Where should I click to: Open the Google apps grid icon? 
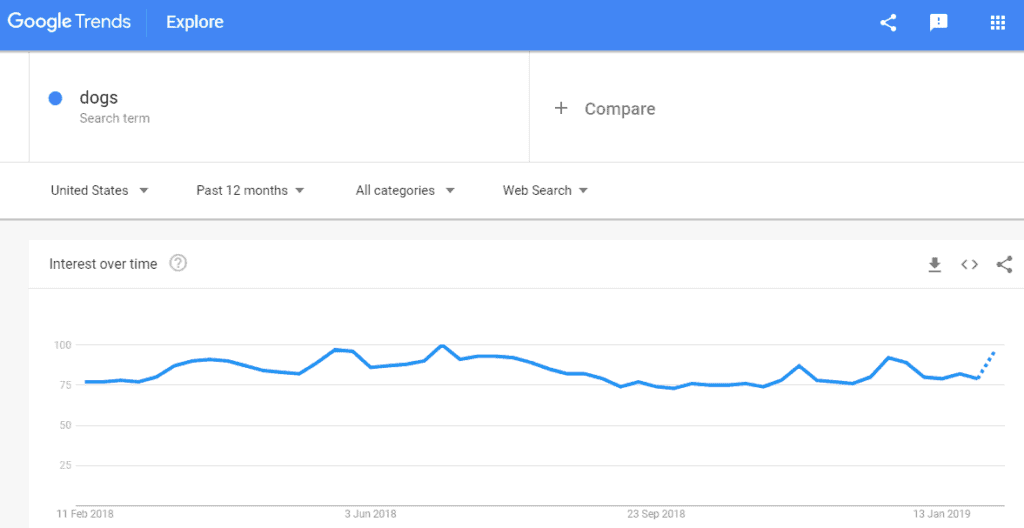[997, 23]
